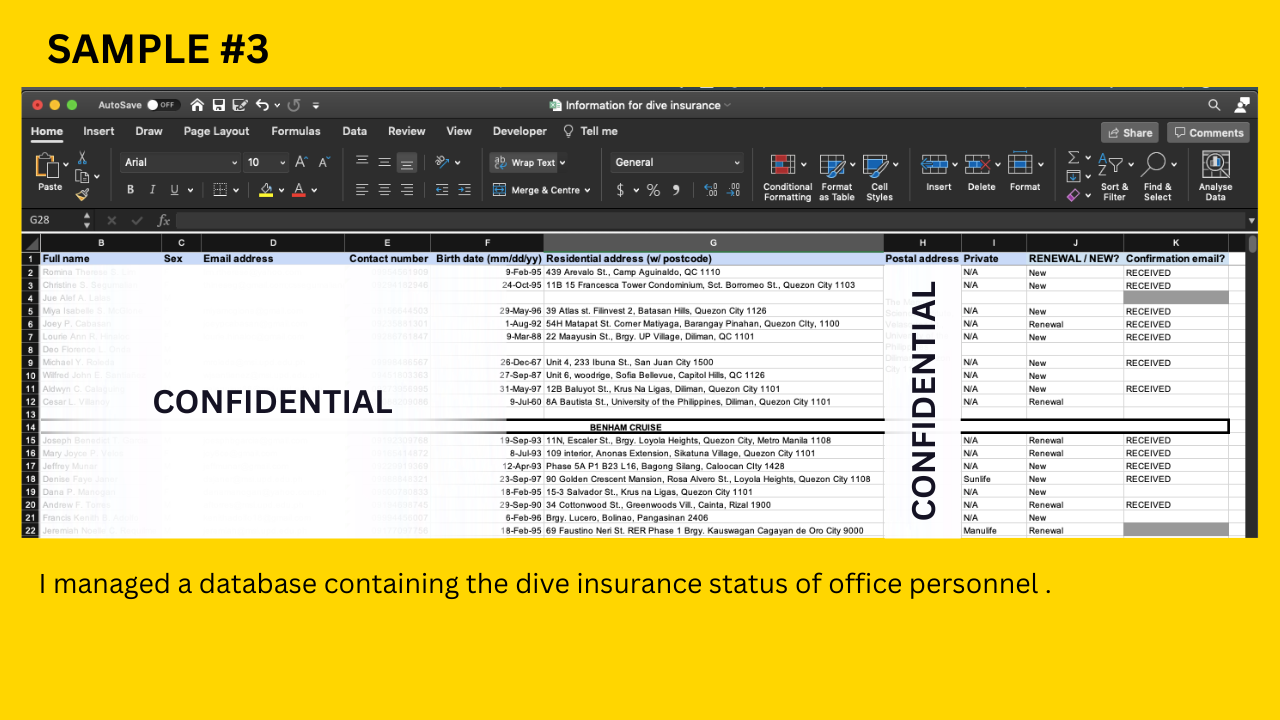Viewport: 1280px width, 720px height.
Task: Click the Name Box showing G28
Action: (x=52, y=220)
